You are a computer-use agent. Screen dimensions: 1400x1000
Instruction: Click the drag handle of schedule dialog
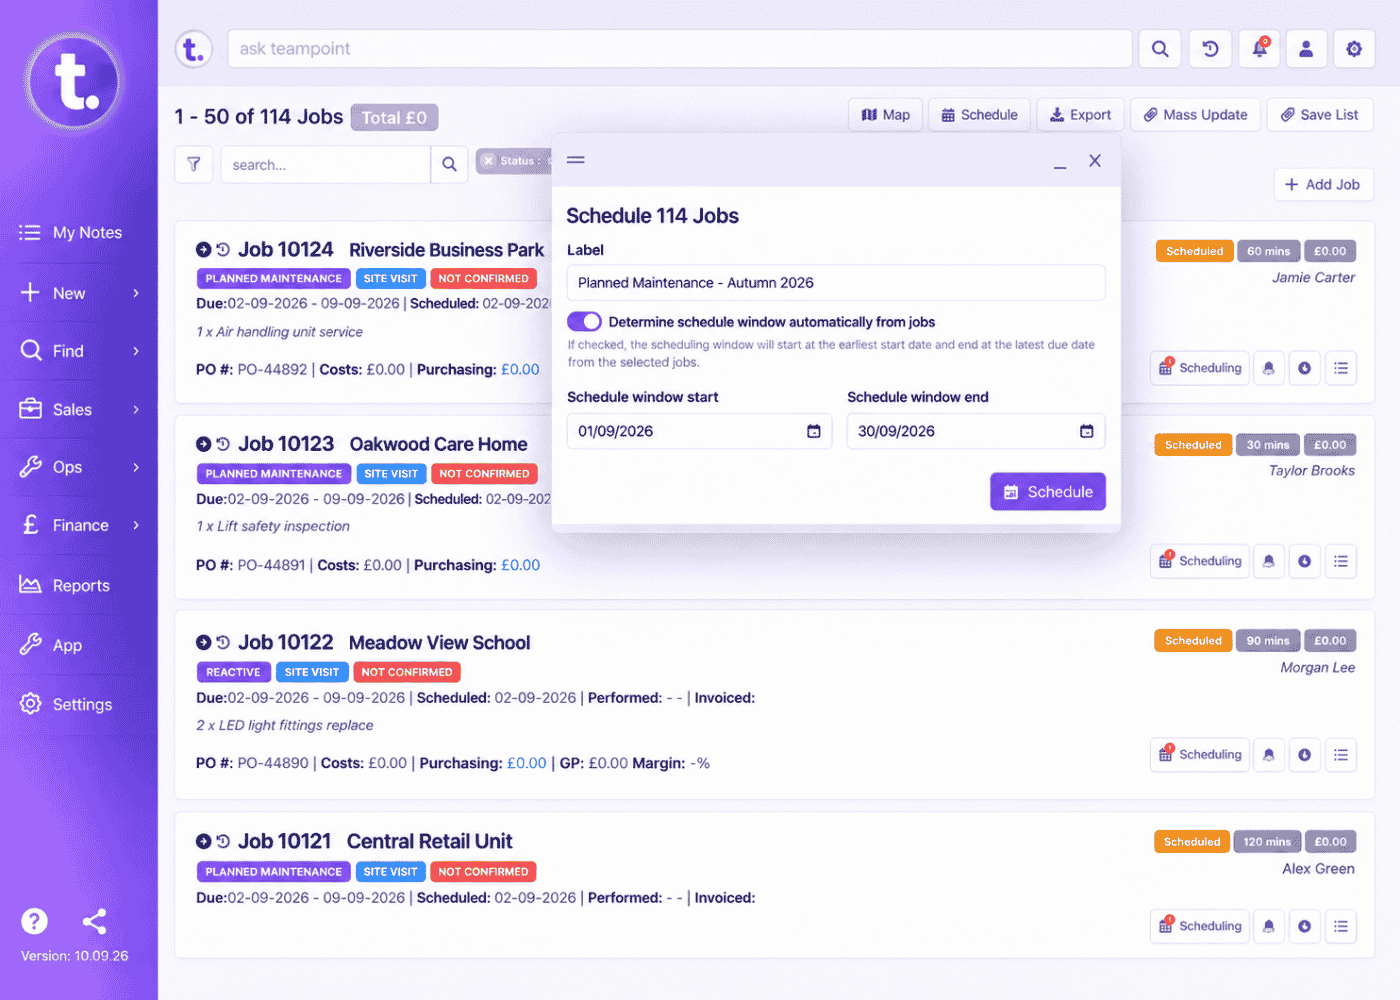coord(576,160)
